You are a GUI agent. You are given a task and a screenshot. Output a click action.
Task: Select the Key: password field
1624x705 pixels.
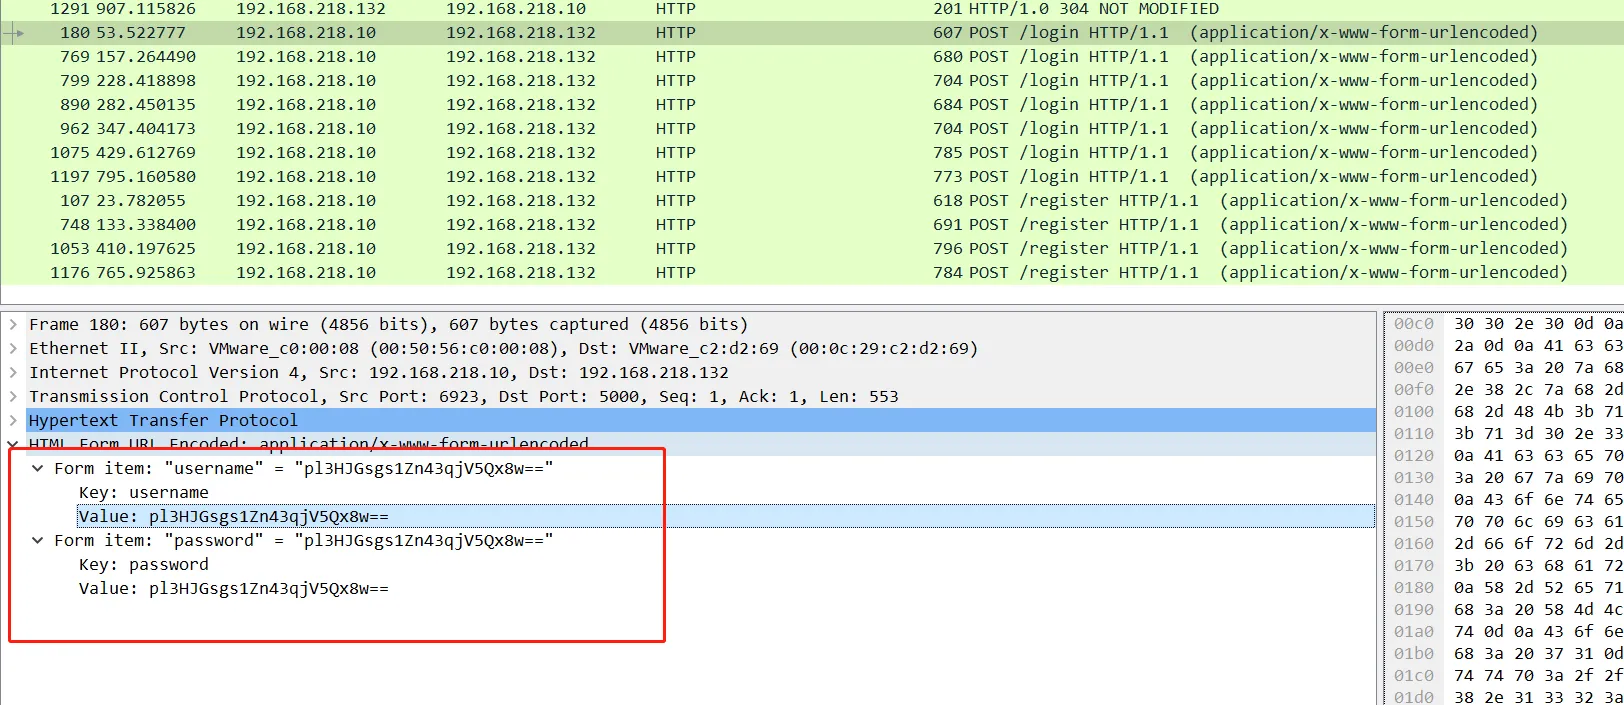[144, 565]
